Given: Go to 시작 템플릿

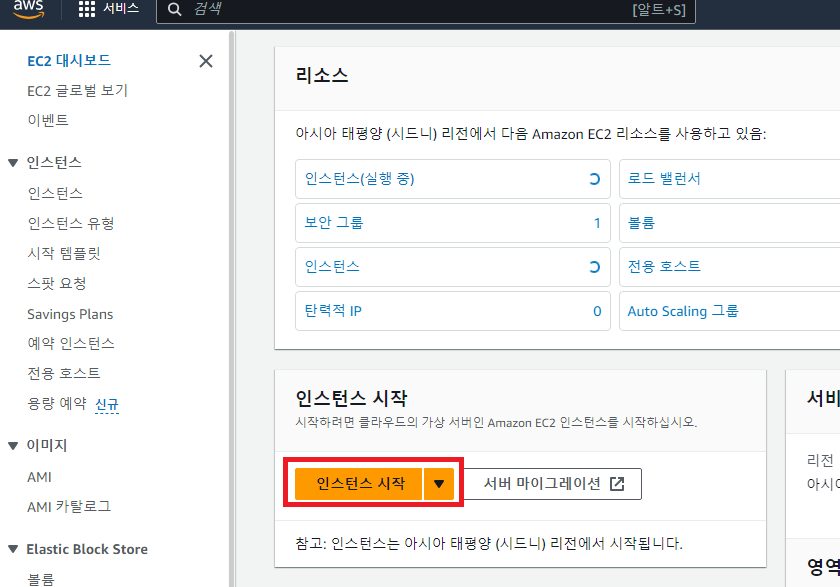Looking at the screenshot, I should click(x=64, y=253).
